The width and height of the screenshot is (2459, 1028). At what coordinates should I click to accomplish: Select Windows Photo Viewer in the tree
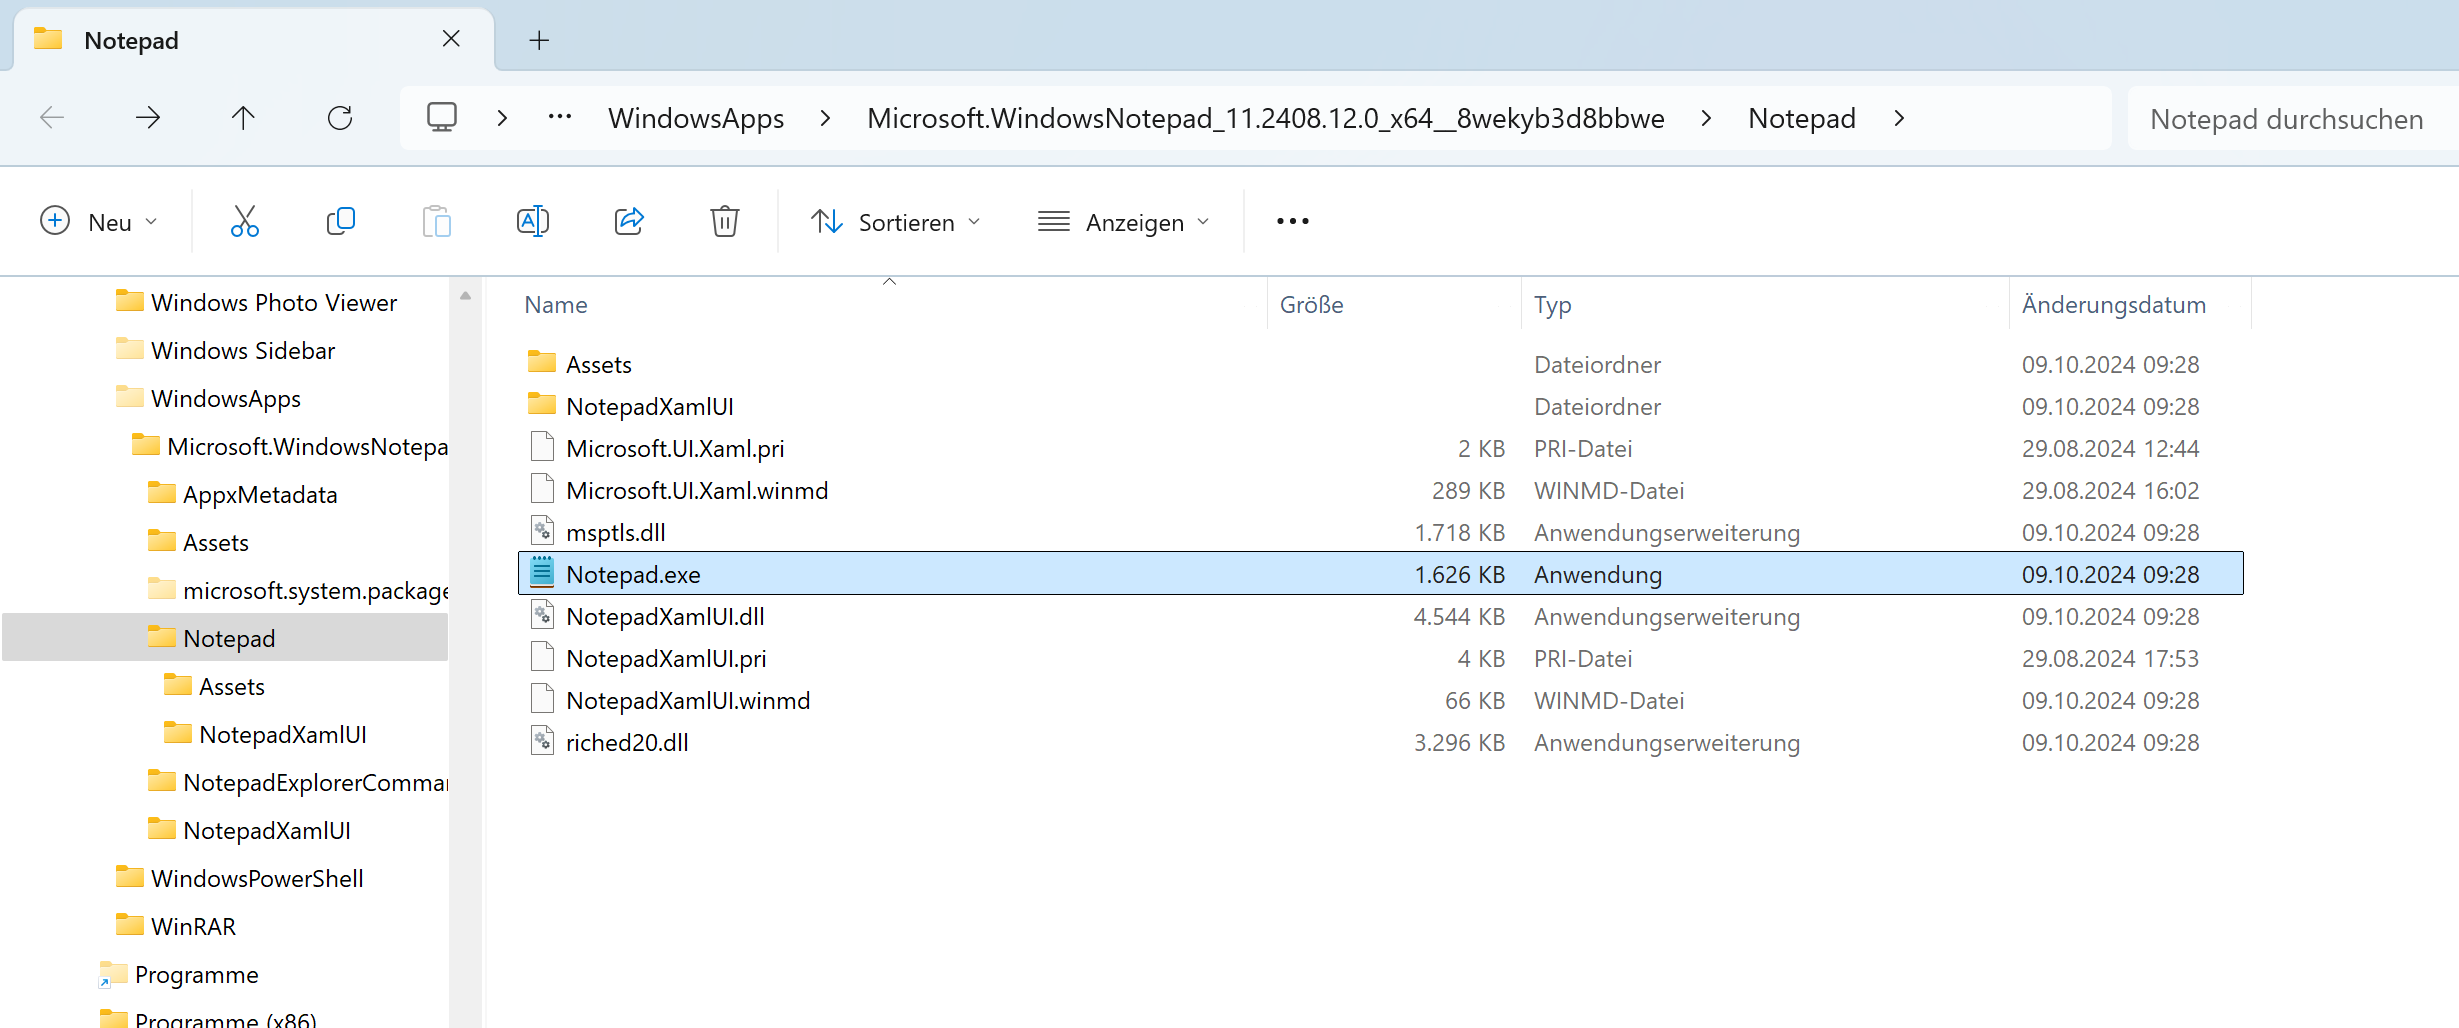pyautogui.click(x=274, y=302)
